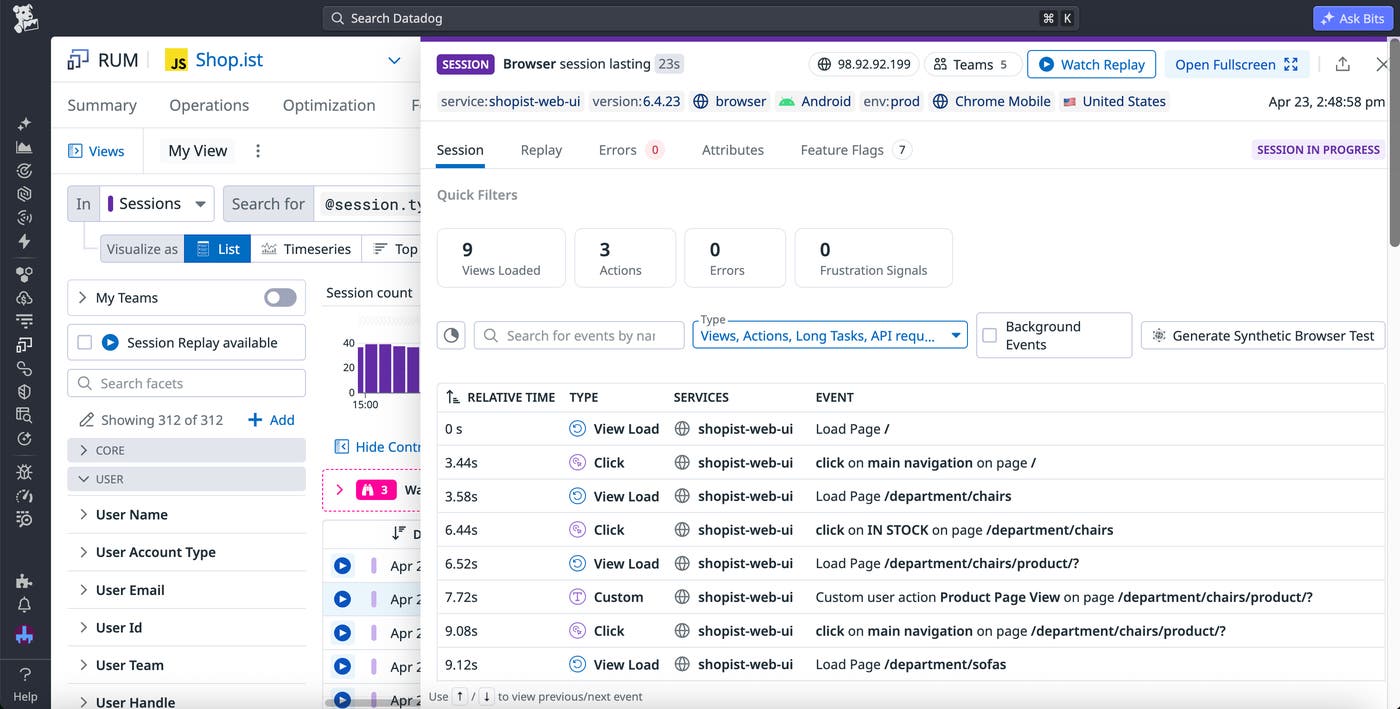The width and height of the screenshot is (1400, 709).
Task: Open Help from the left sidebar
Action: click(25, 685)
